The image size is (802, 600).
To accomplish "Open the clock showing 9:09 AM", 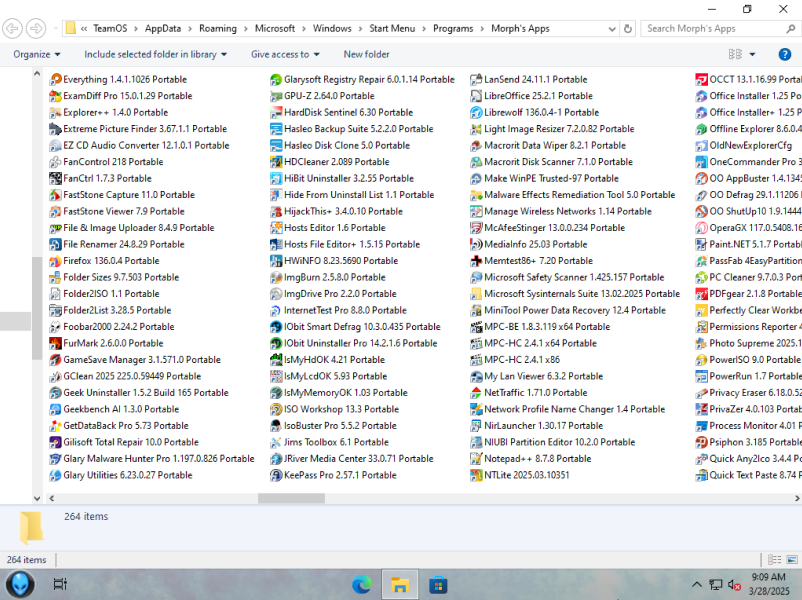I will (769, 584).
